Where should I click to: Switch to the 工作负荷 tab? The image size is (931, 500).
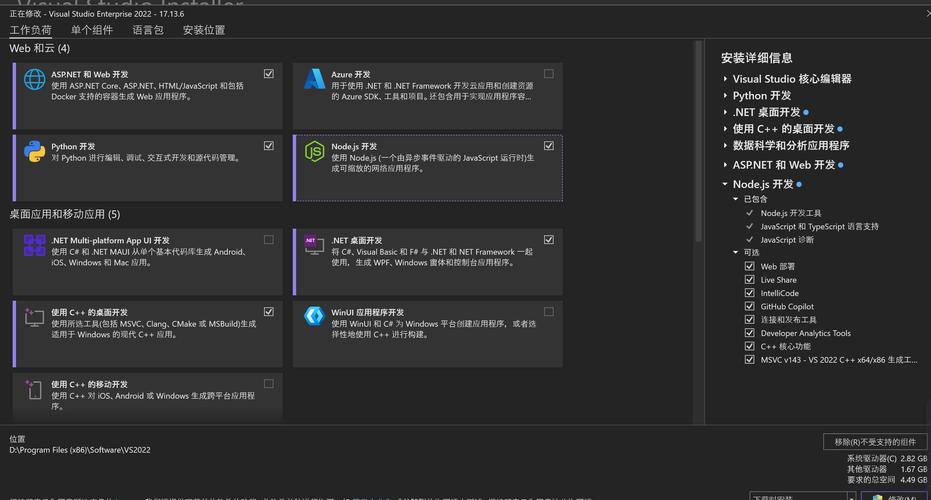point(30,30)
